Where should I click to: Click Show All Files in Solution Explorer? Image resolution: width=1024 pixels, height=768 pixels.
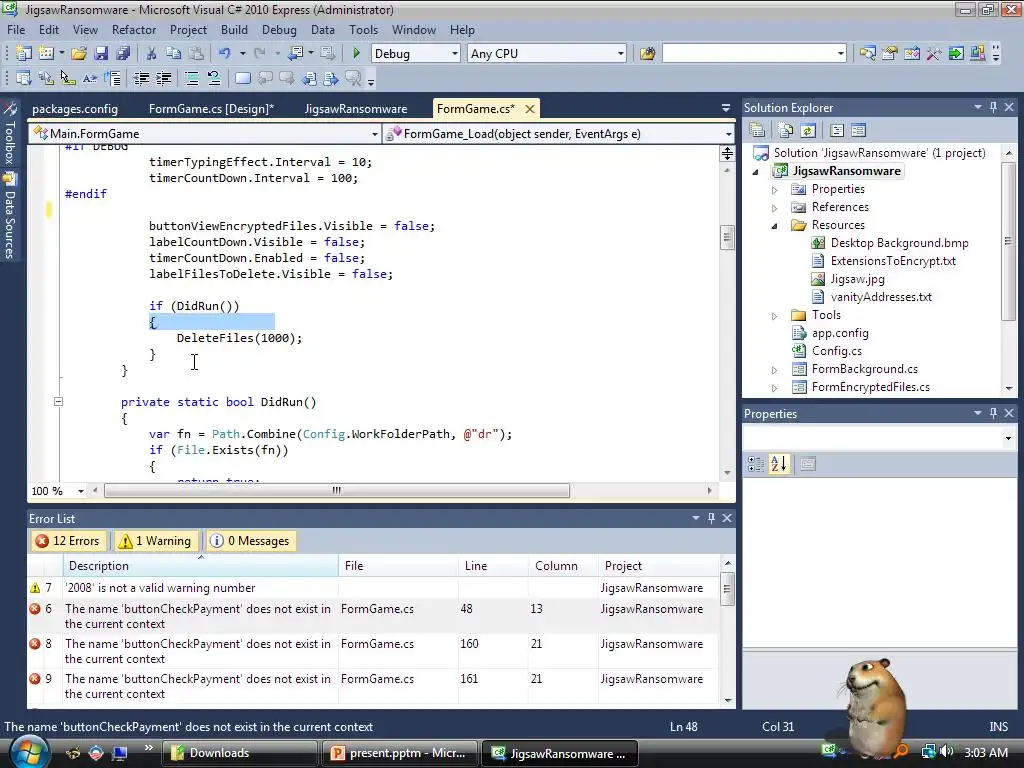point(786,131)
